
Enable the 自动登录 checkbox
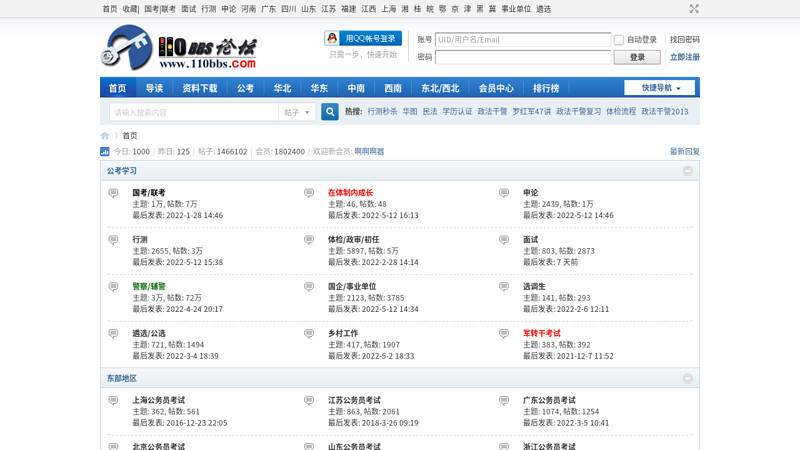click(619, 40)
